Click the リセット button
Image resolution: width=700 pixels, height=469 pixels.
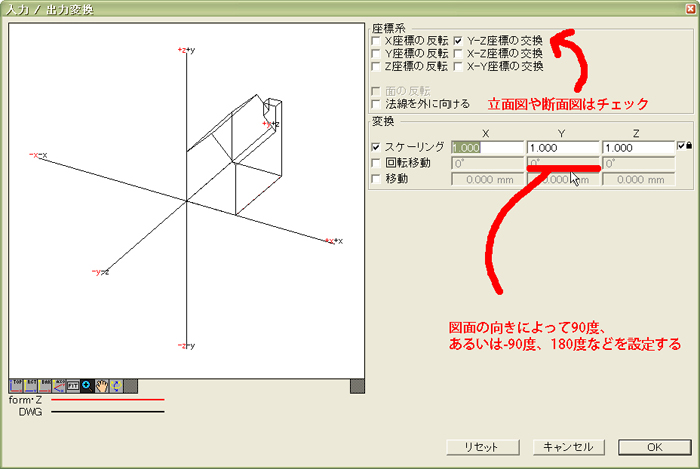pos(483,447)
